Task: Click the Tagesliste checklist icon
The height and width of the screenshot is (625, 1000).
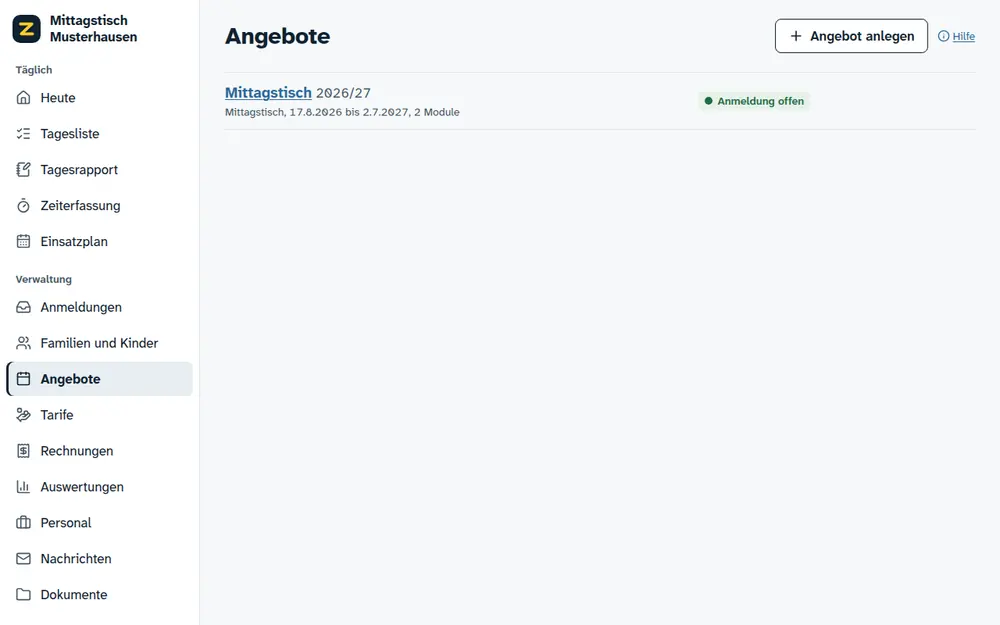Action: click(24, 133)
